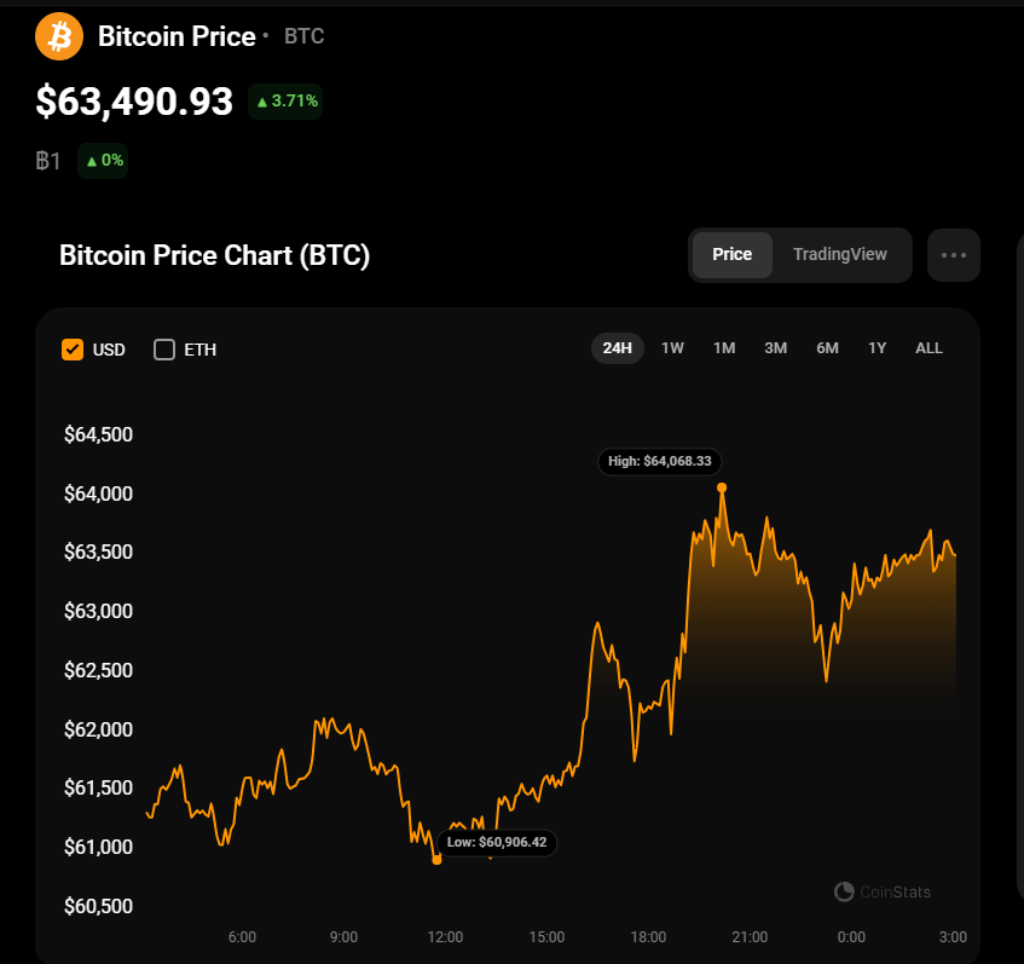This screenshot has height=964, width=1024.
Task: Select the 24H time range
Action: [x=617, y=348]
